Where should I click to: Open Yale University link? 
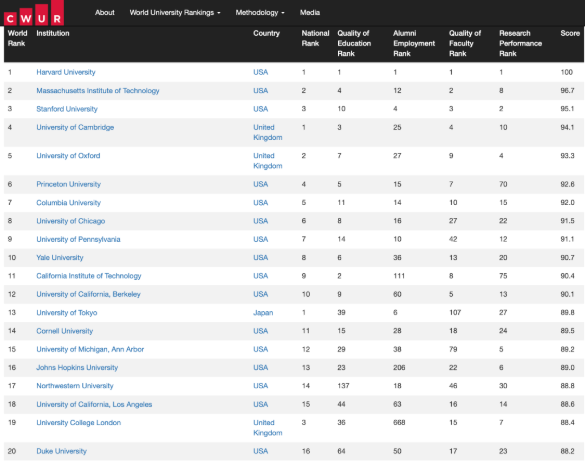pyautogui.click(x=60, y=257)
